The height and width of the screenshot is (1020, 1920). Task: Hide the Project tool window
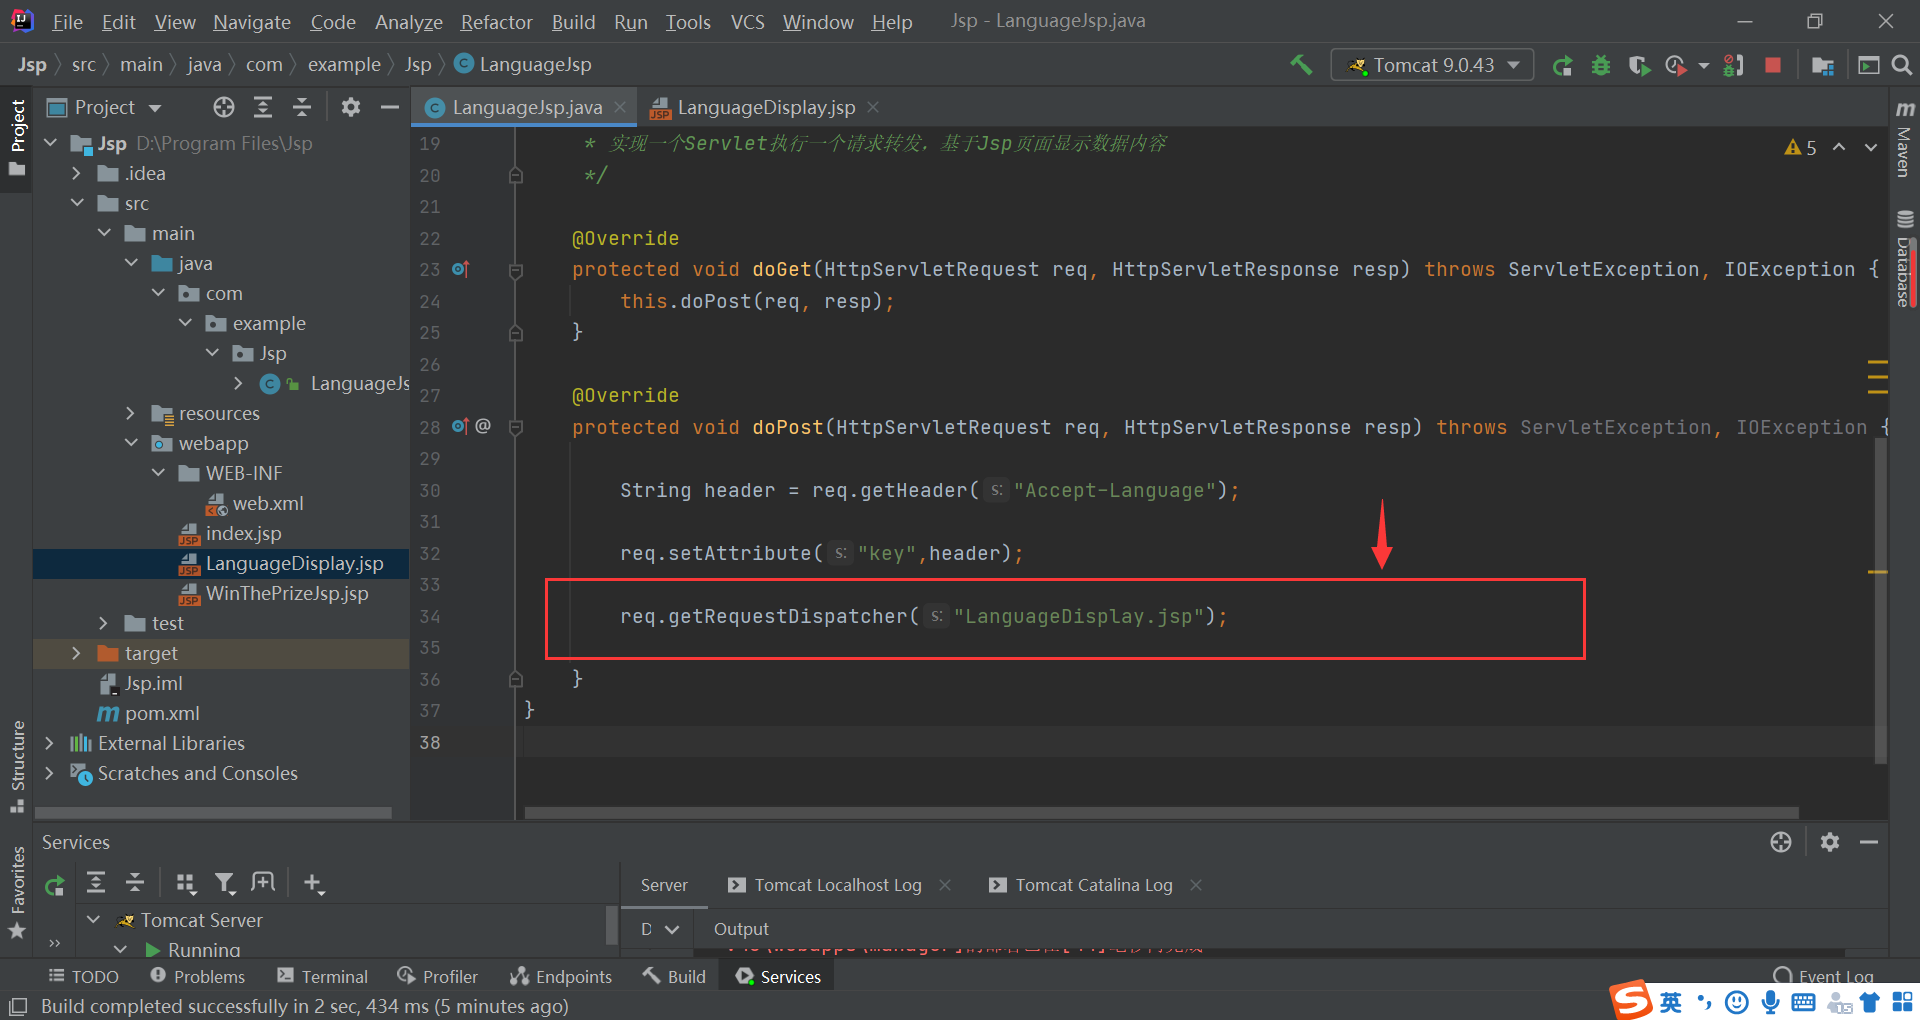tap(390, 107)
